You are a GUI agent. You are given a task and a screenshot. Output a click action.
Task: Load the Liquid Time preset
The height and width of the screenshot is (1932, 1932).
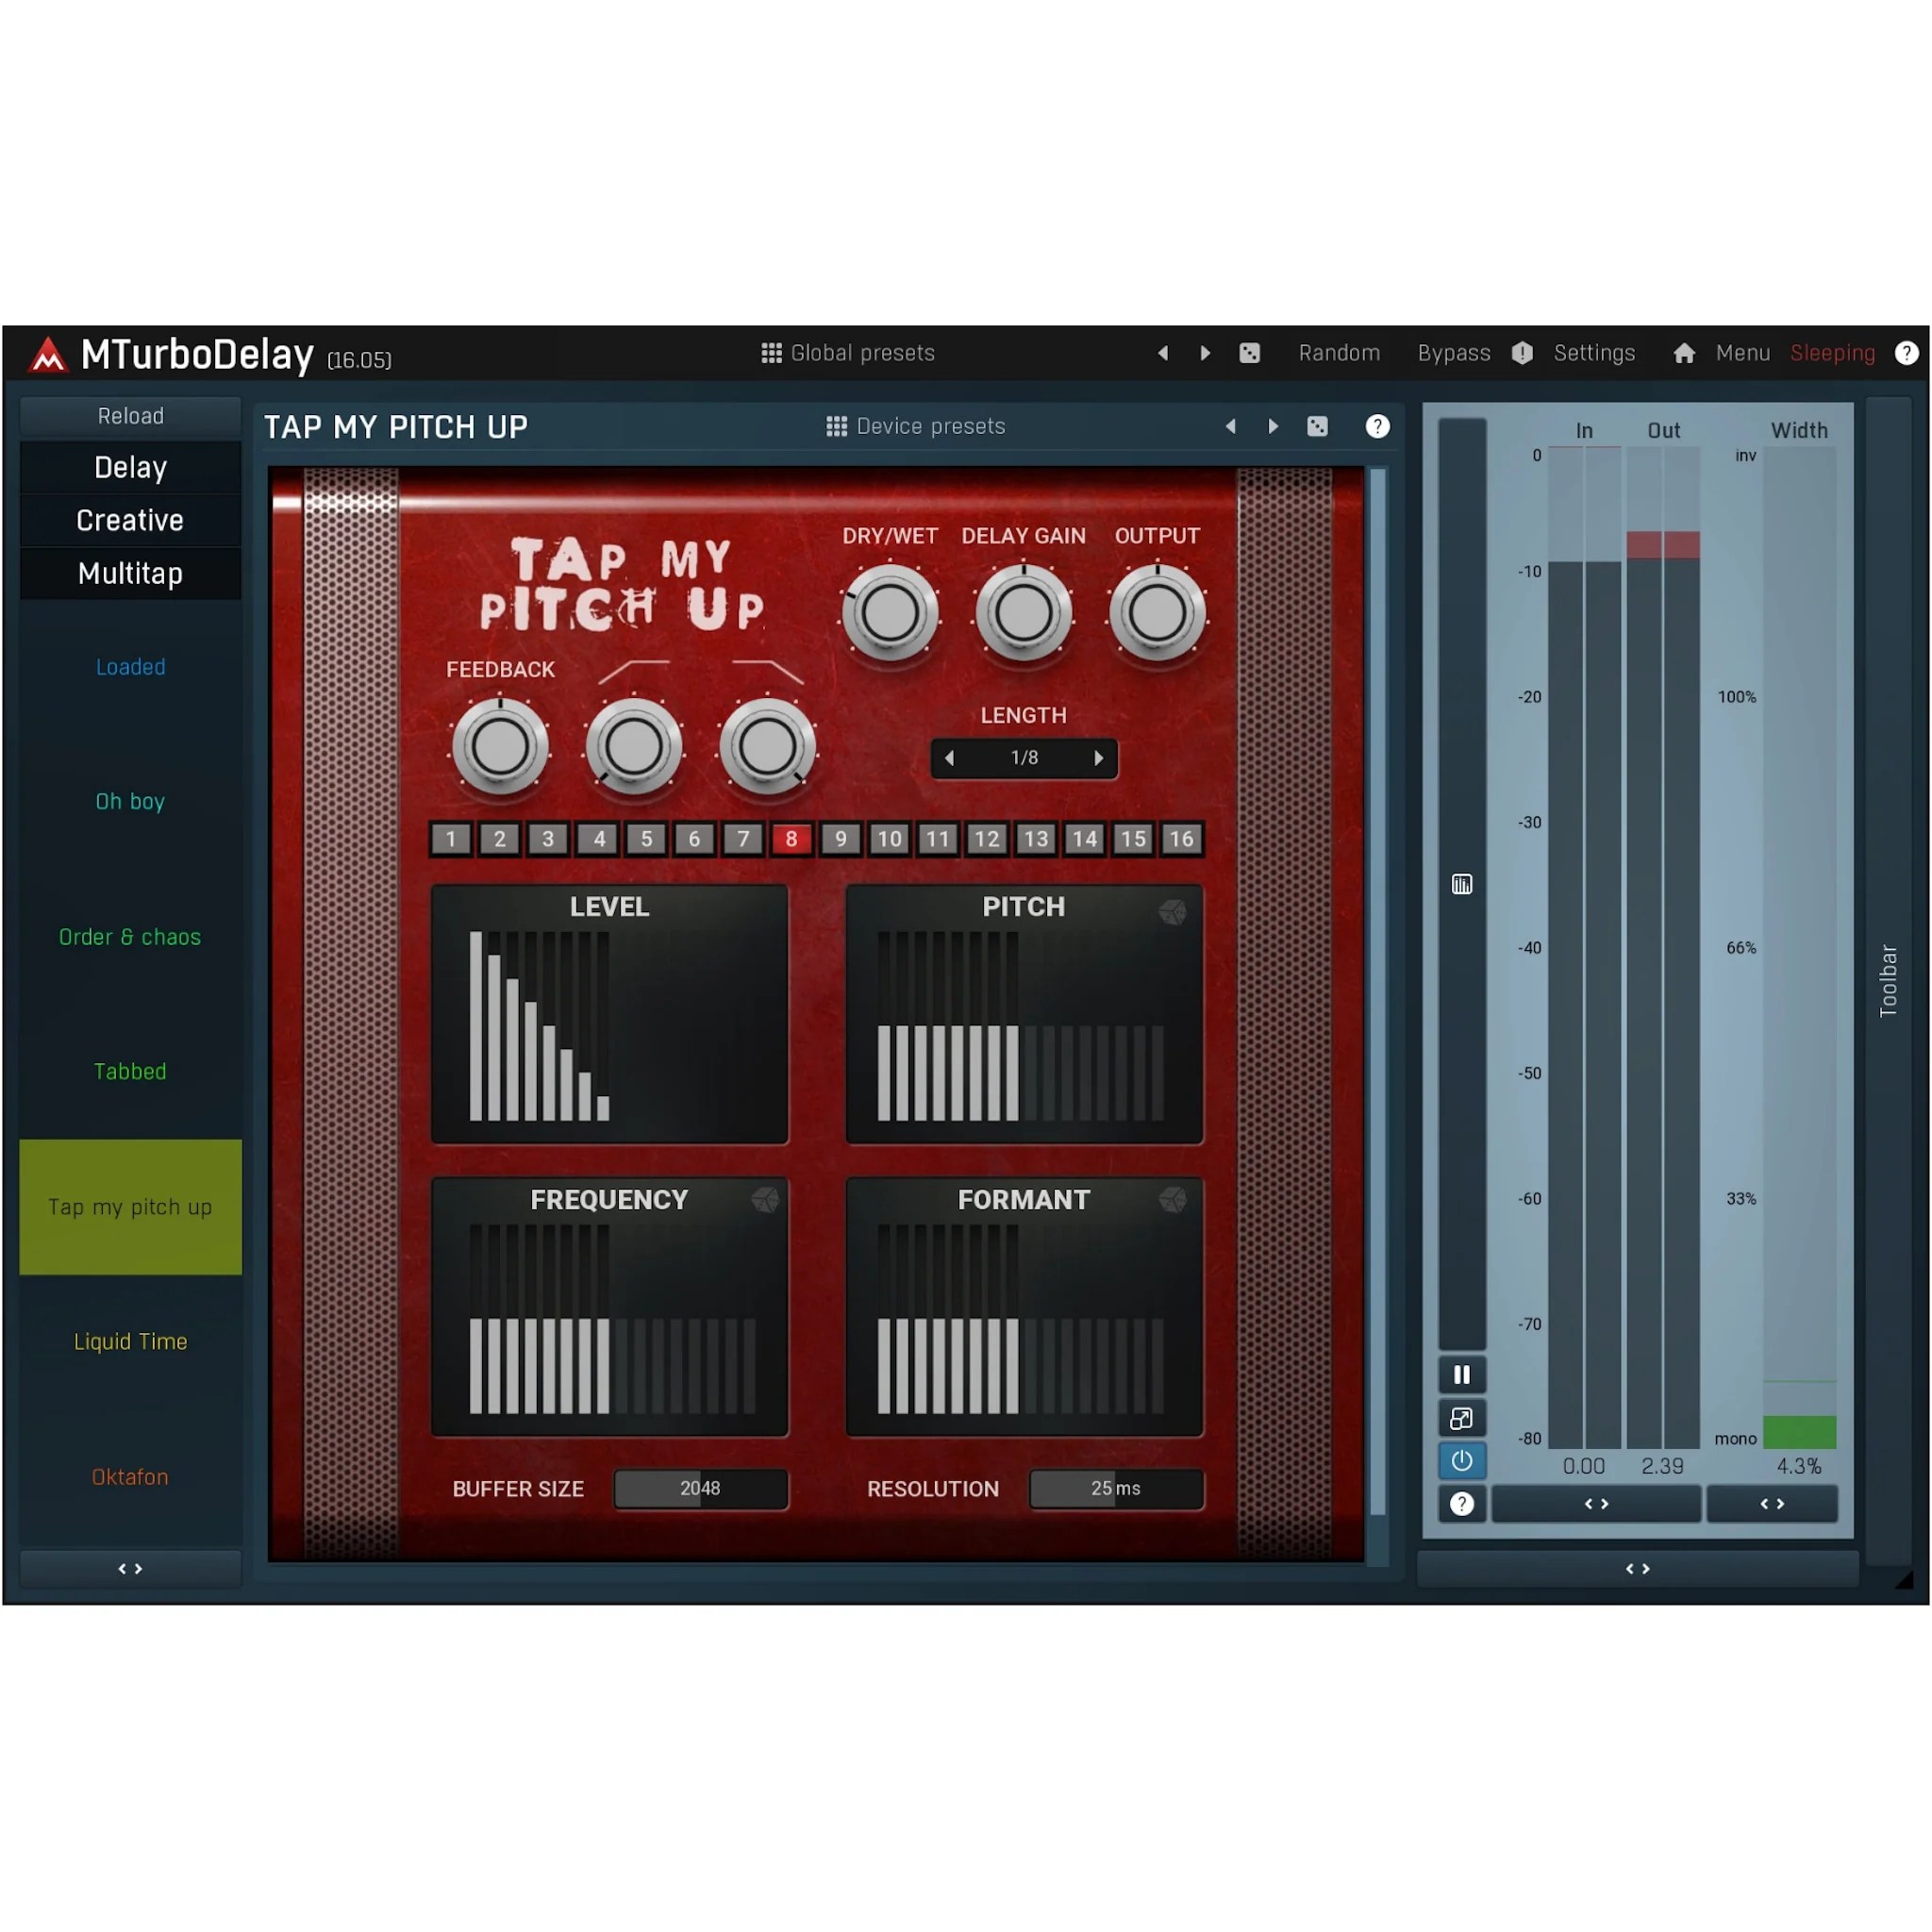130,1341
